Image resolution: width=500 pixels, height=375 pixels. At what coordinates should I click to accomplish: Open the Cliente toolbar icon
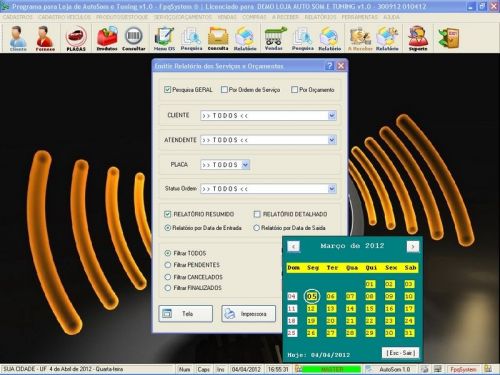[x=18, y=38]
